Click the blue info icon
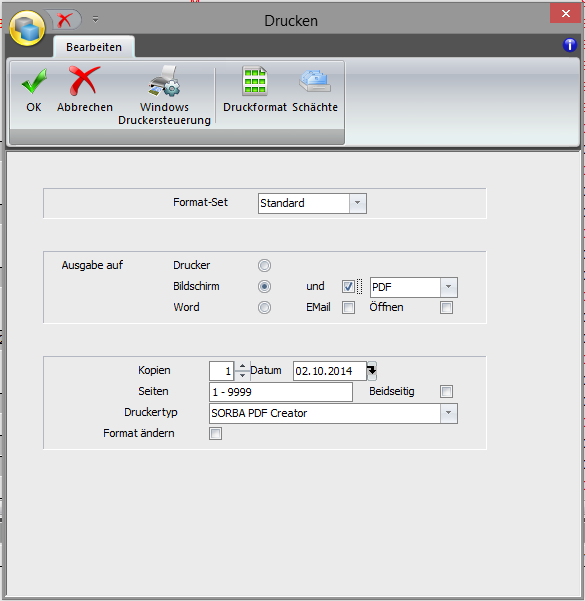This screenshot has height=601, width=585. click(x=570, y=45)
